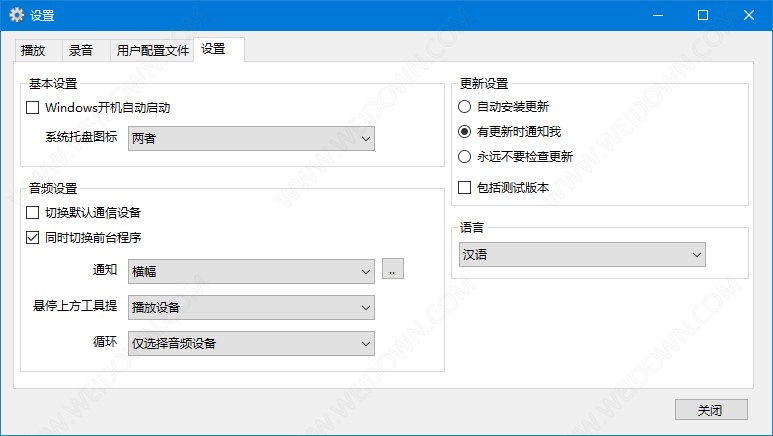The image size is (773, 436).
Task: Open the 系统托盘图标 dropdown
Action: 251,139
